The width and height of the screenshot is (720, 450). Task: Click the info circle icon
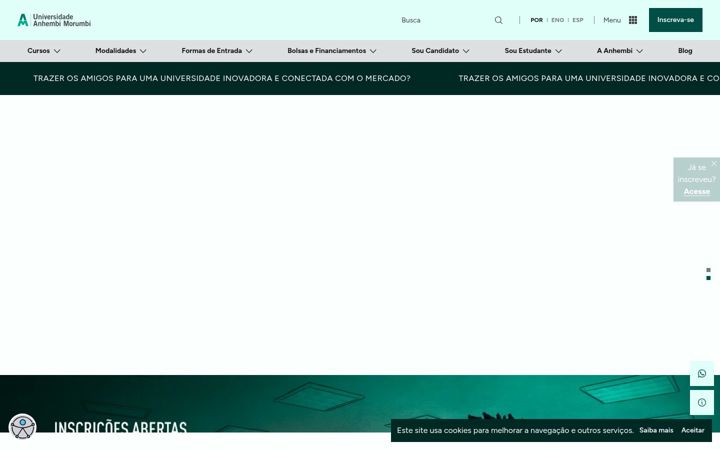click(702, 403)
